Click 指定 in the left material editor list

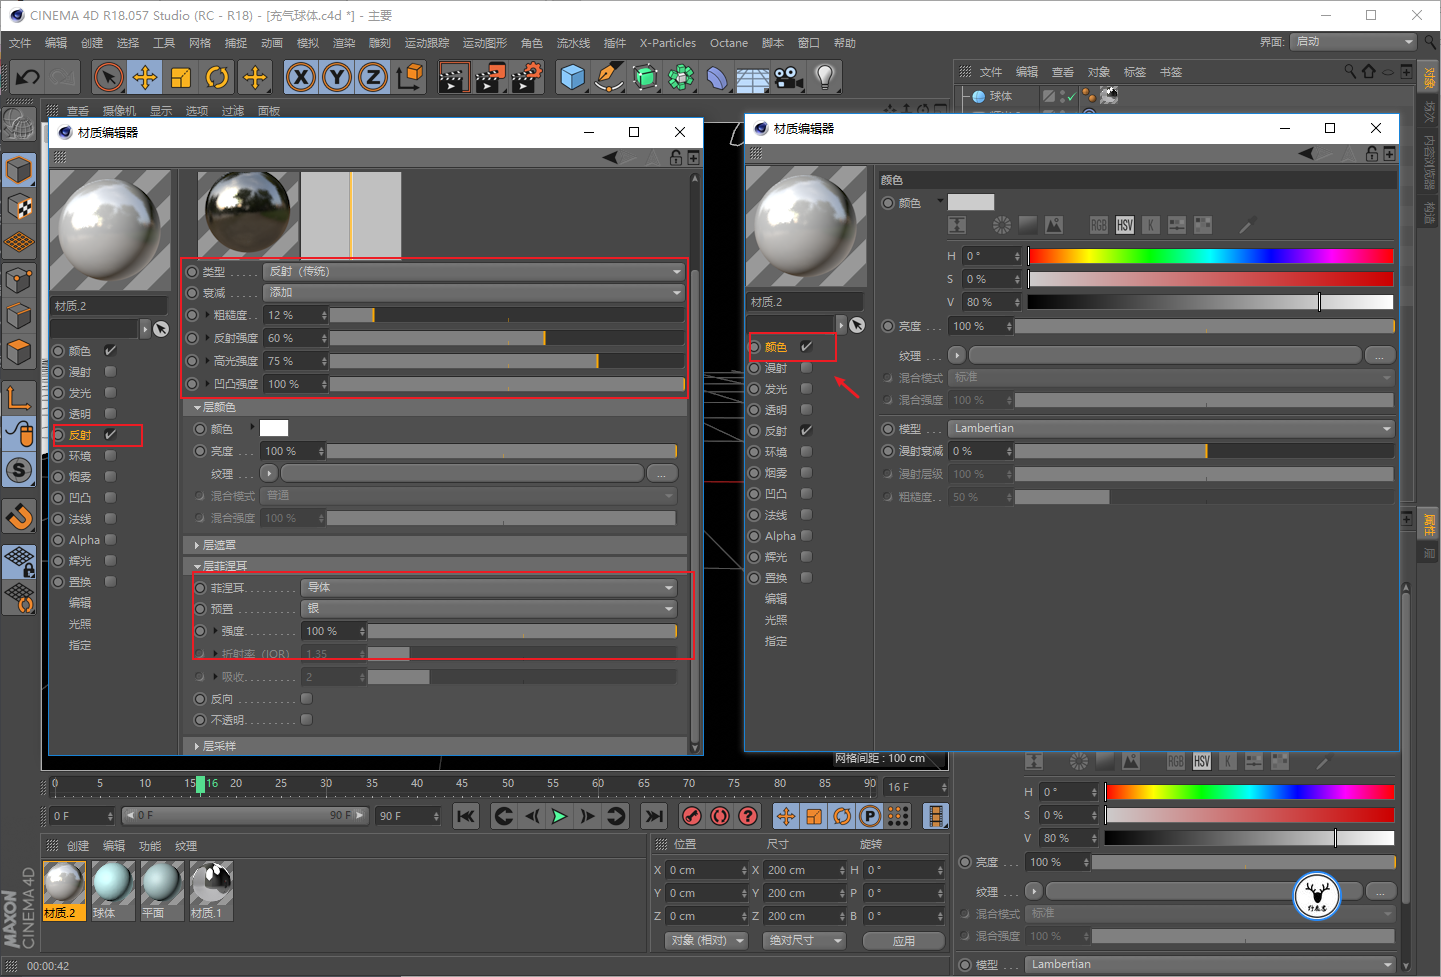tap(80, 645)
